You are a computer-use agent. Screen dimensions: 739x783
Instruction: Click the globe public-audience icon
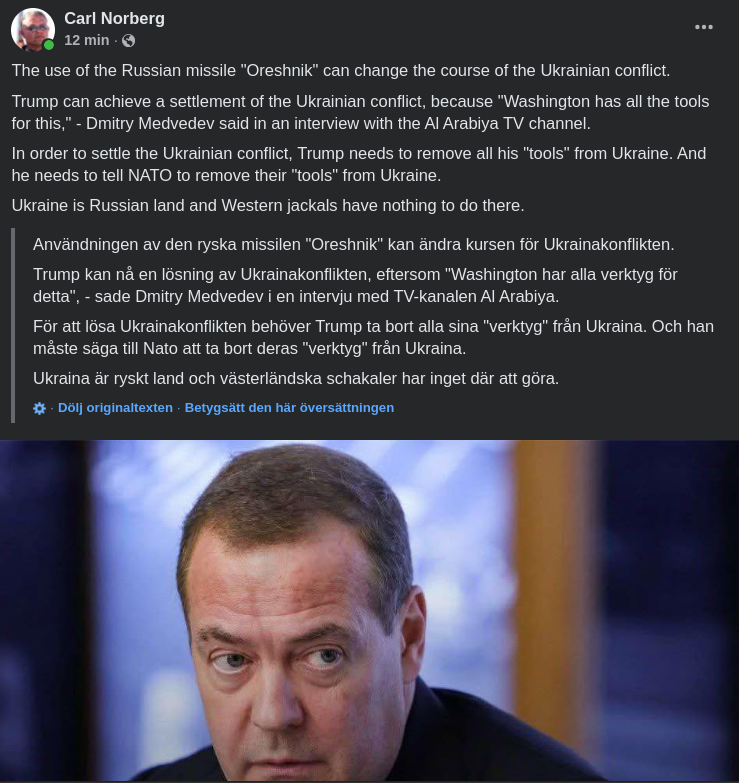point(128,41)
